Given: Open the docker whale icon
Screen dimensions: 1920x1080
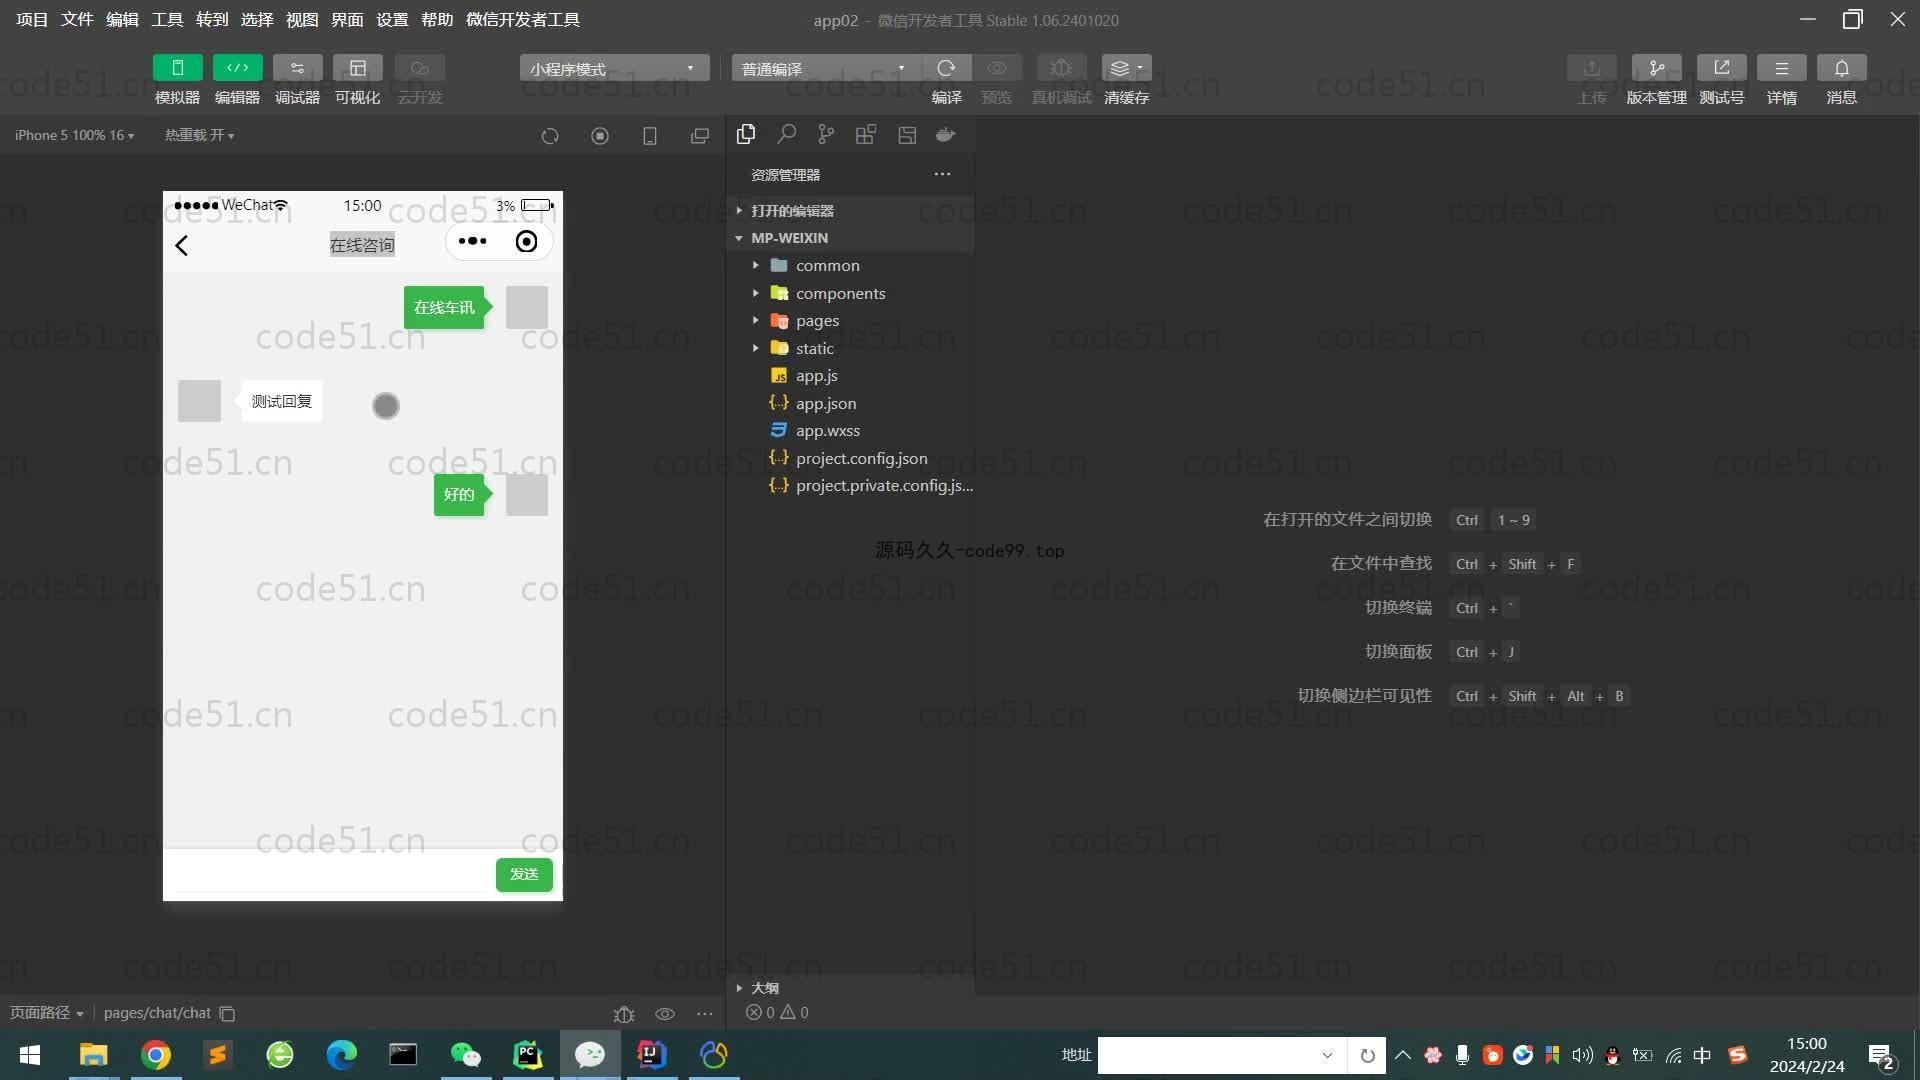Looking at the screenshot, I should click(x=946, y=134).
